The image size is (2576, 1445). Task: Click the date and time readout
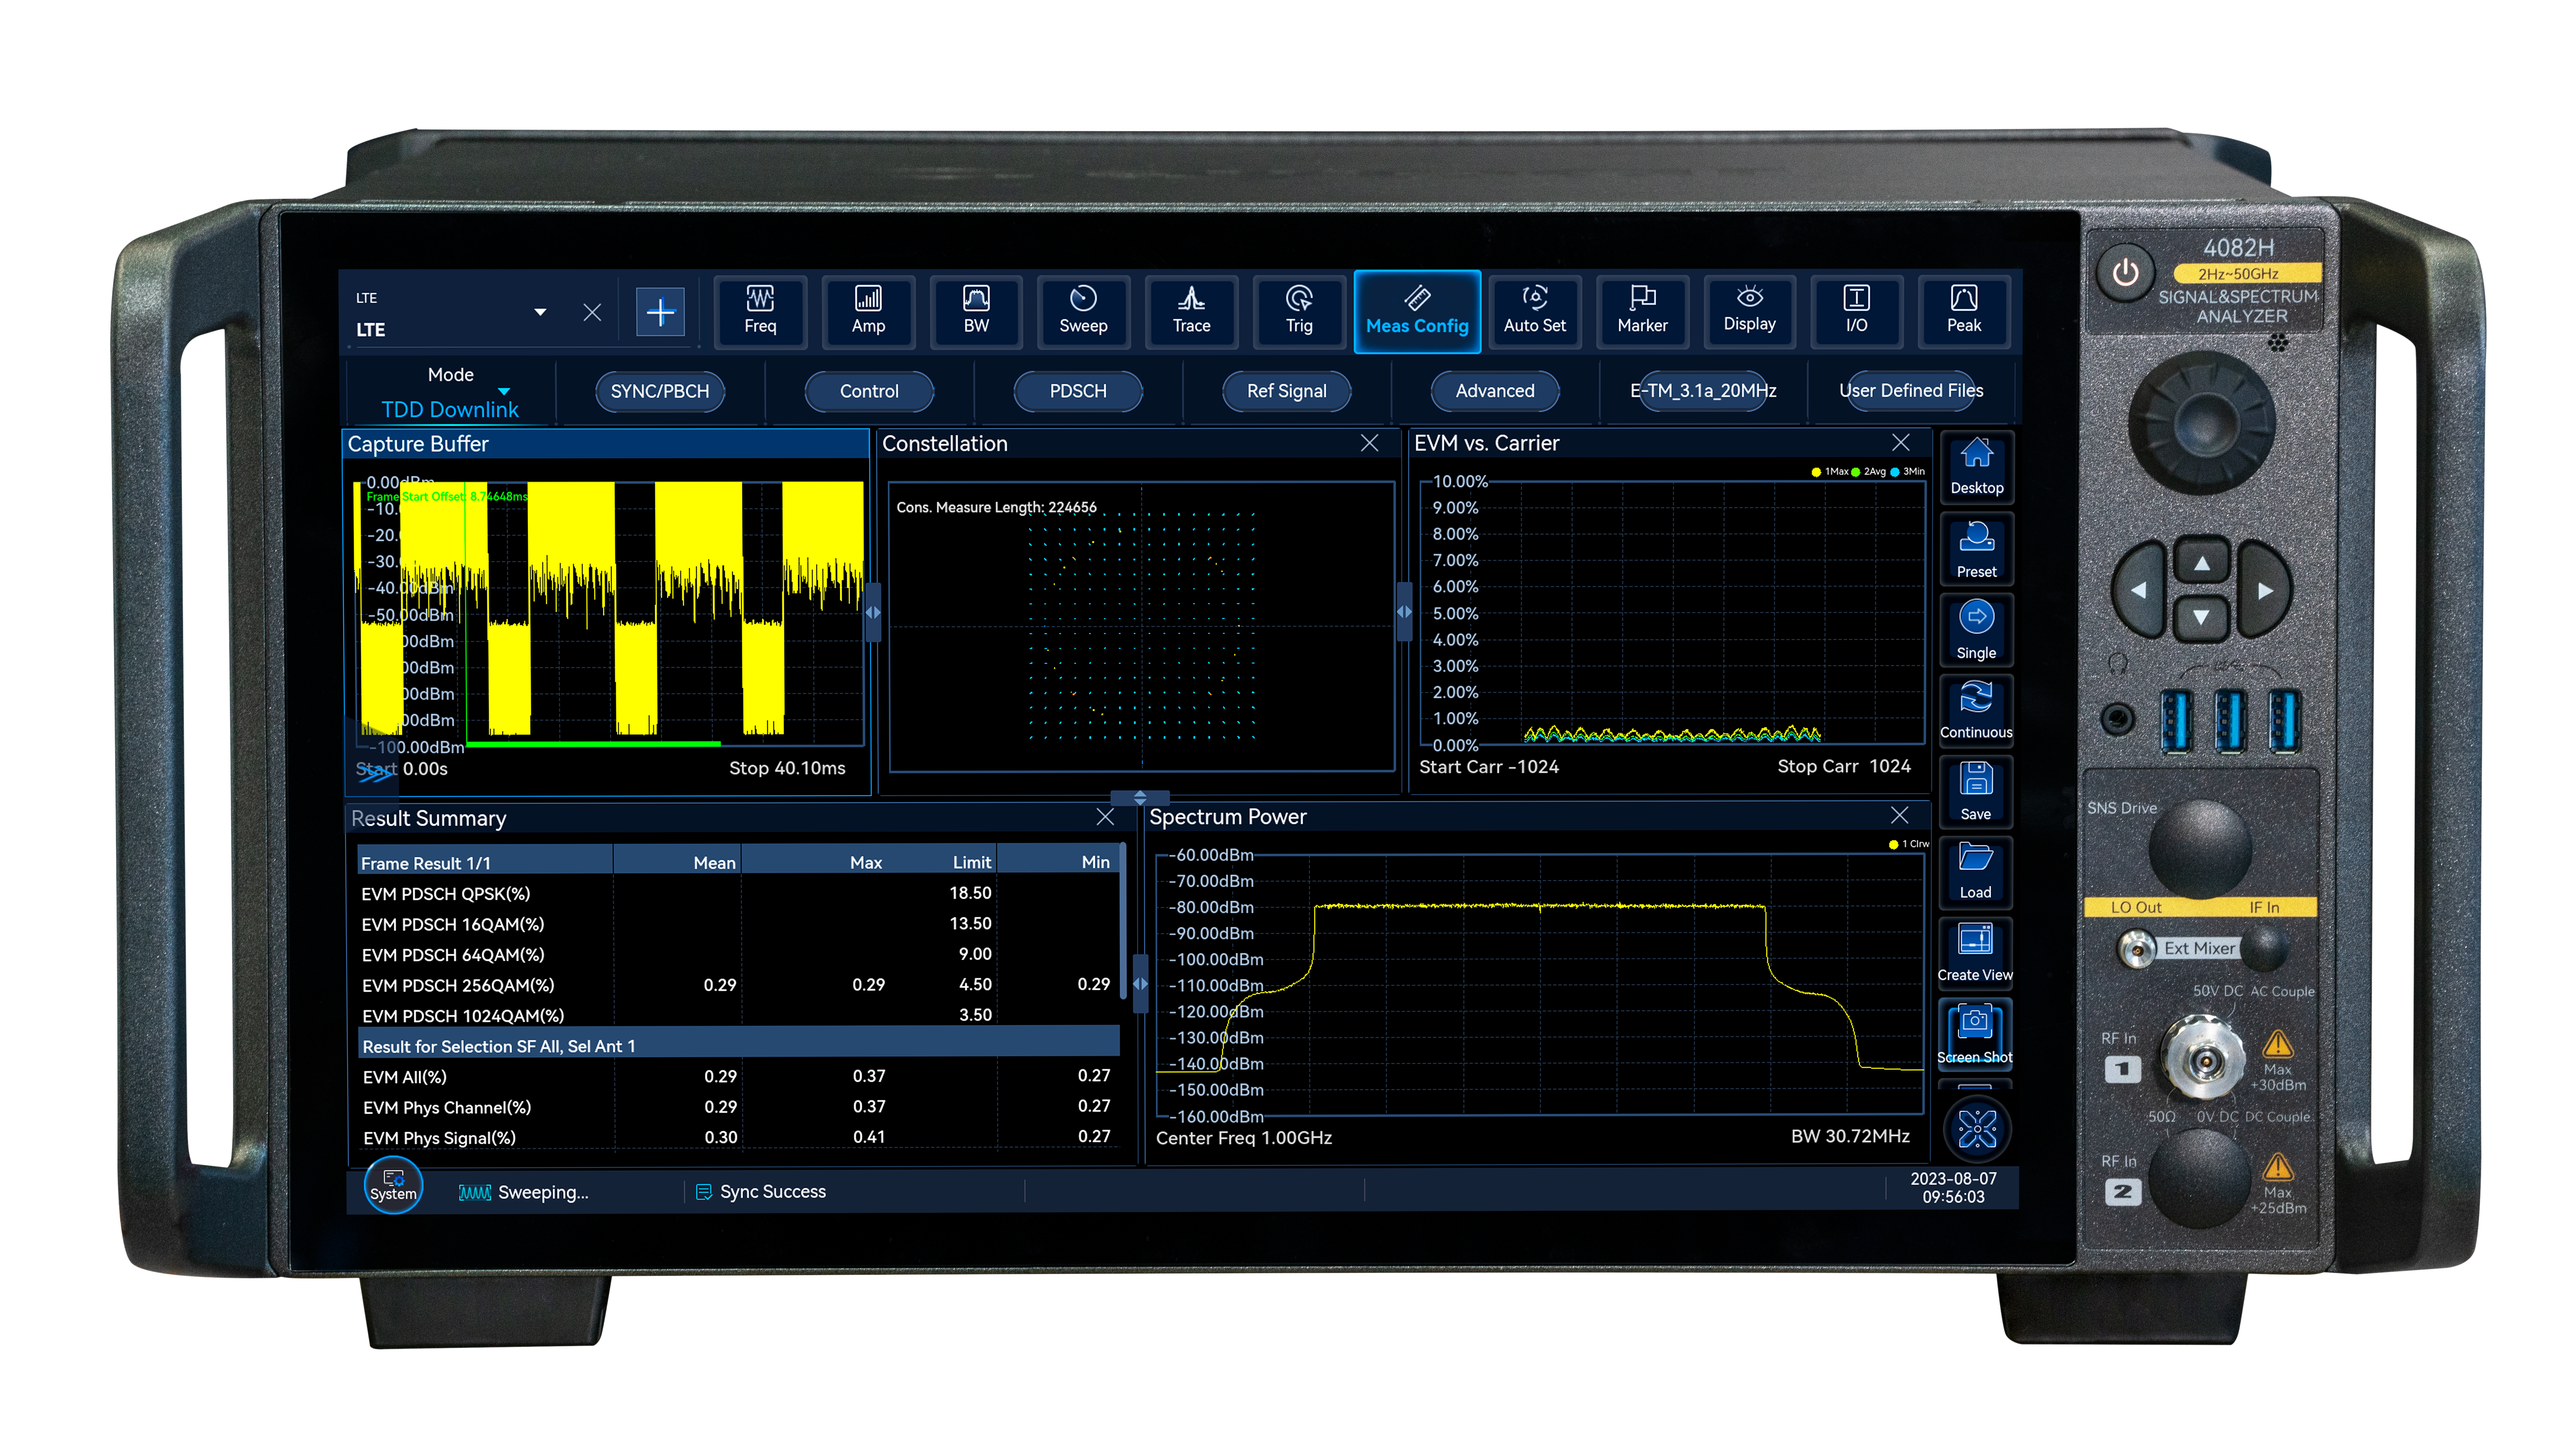tap(1953, 1188)
